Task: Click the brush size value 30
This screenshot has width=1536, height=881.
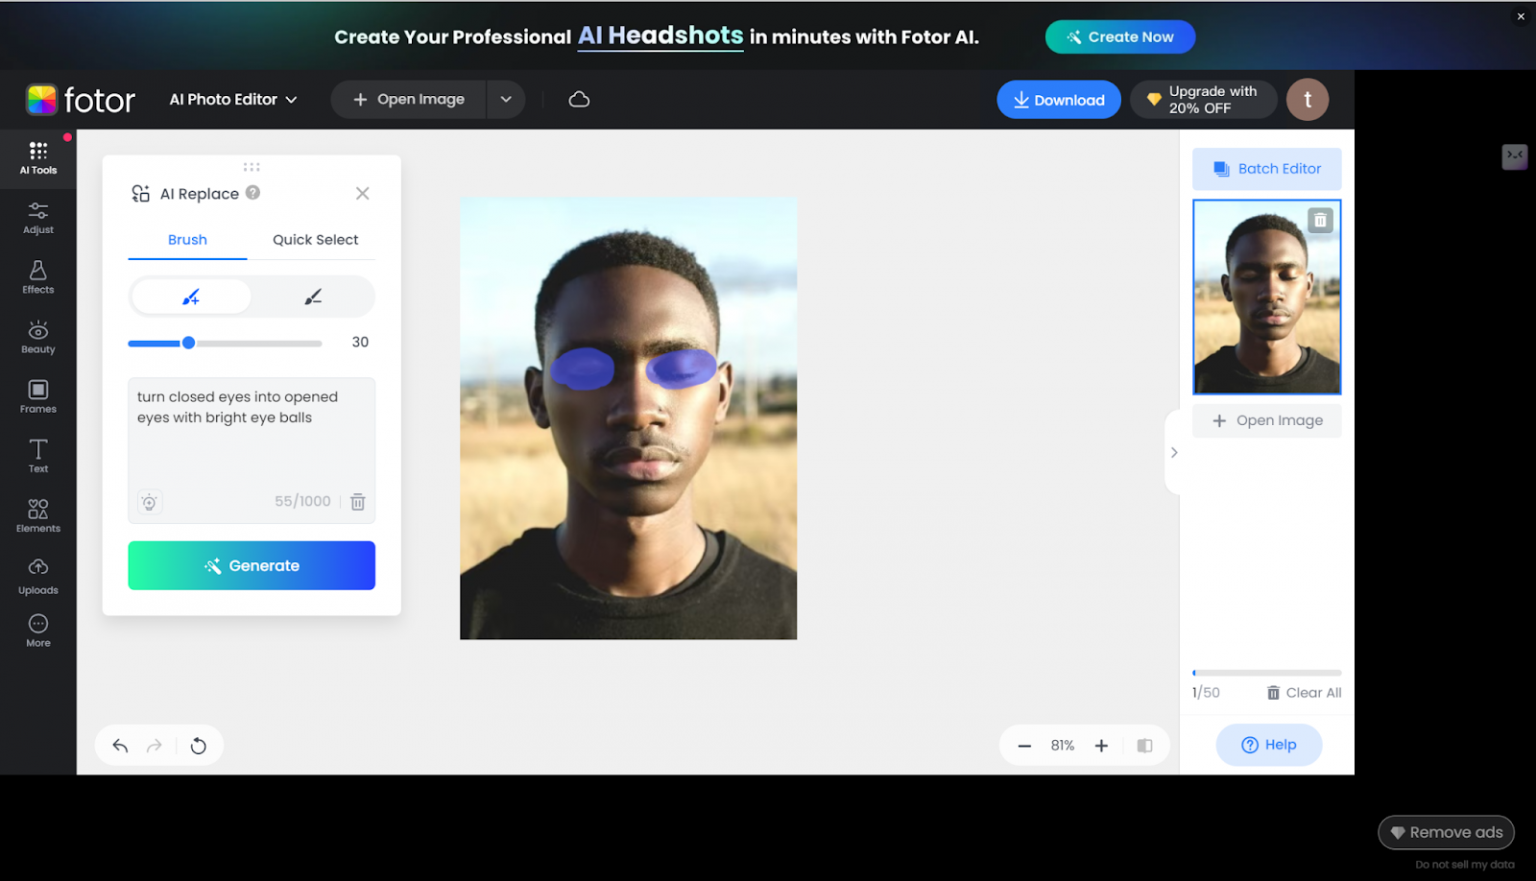Action: [x=360, y=342]
